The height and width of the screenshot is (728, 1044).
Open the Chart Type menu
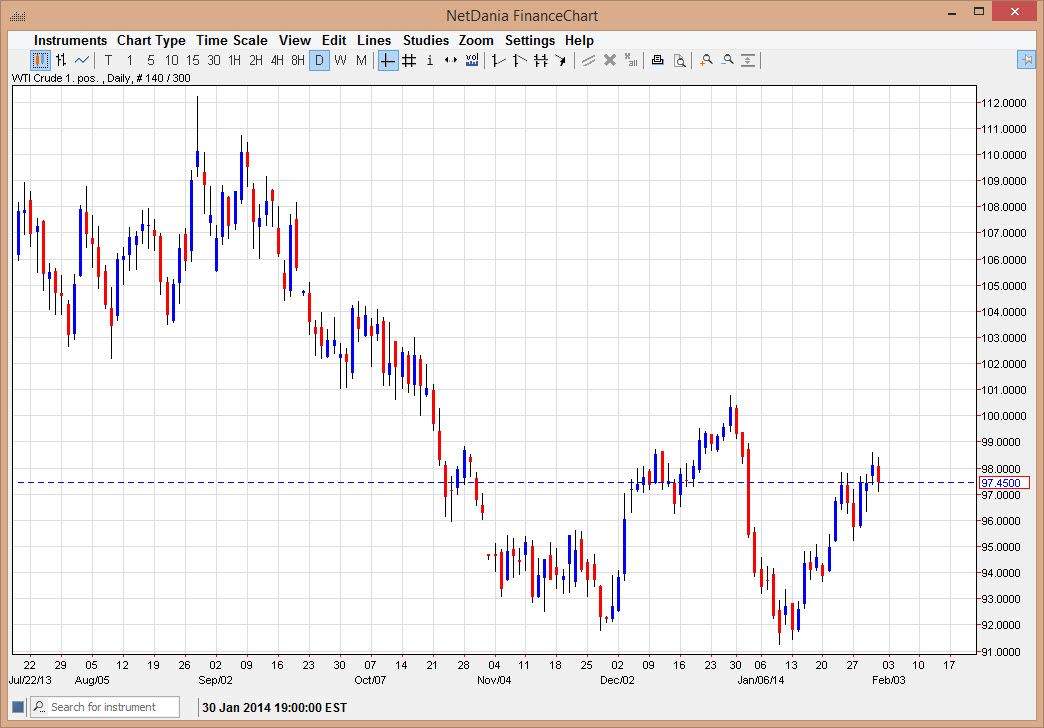[x=151, y=40]
